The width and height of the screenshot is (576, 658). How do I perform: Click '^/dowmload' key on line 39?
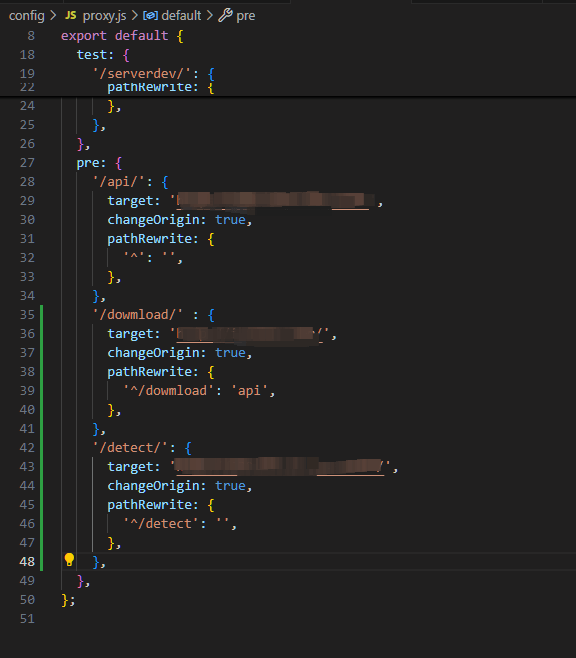[168, 391]
